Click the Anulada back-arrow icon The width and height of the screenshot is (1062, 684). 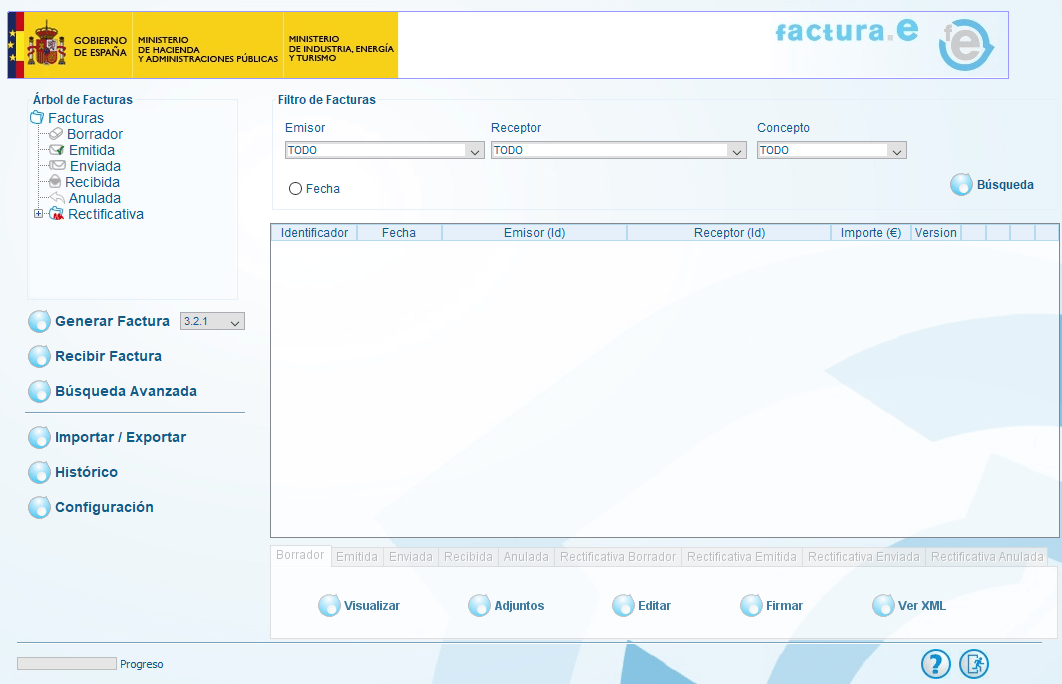58,198
